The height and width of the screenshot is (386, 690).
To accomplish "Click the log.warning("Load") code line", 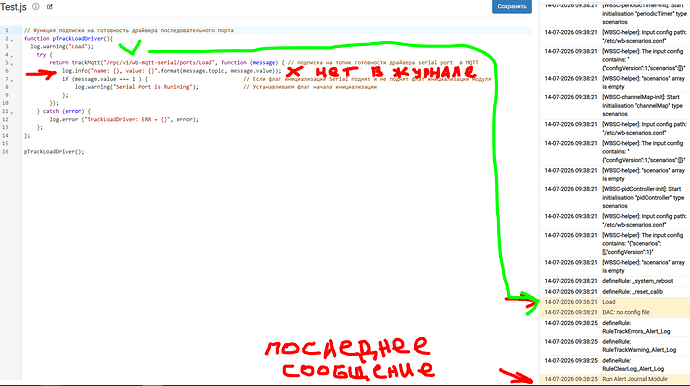I will click(x=62, y=47).
